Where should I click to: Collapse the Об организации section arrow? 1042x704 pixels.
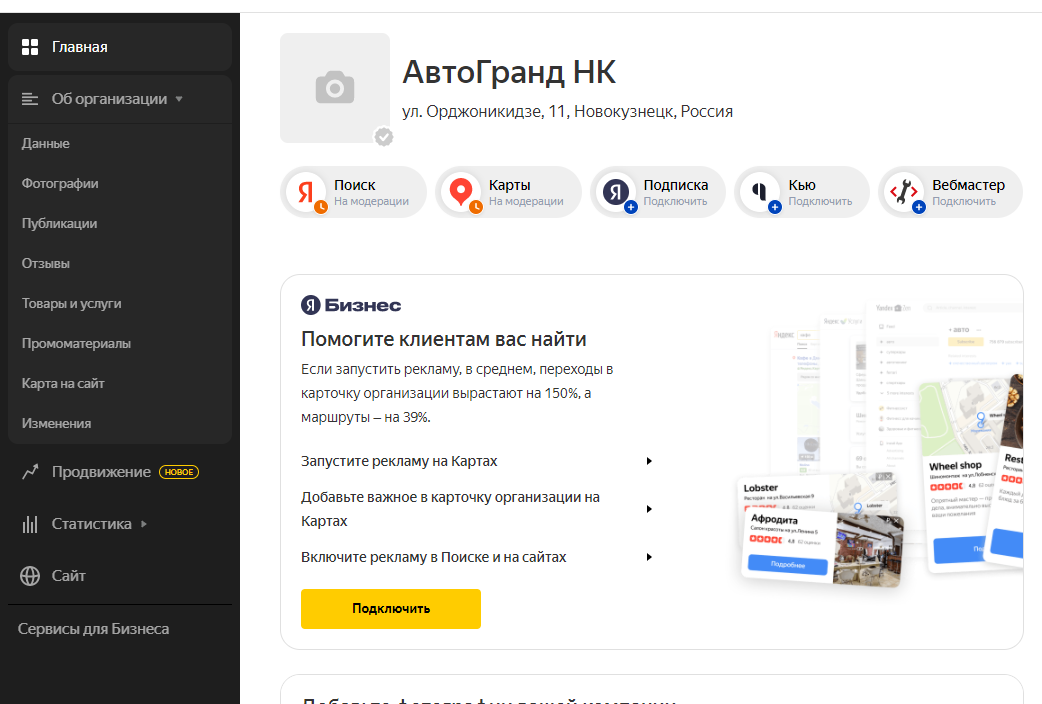click(x=179, y=99)
